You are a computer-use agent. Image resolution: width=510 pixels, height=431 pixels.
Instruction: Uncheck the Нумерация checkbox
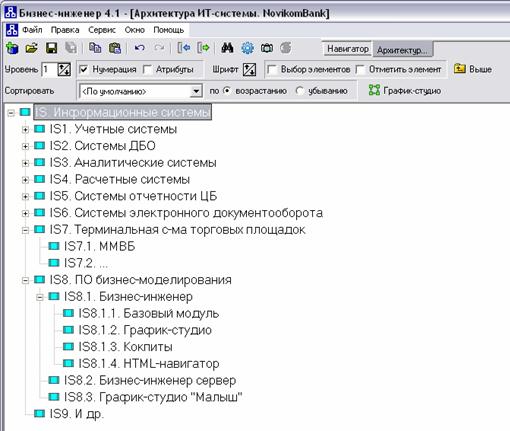coord(84,69)
